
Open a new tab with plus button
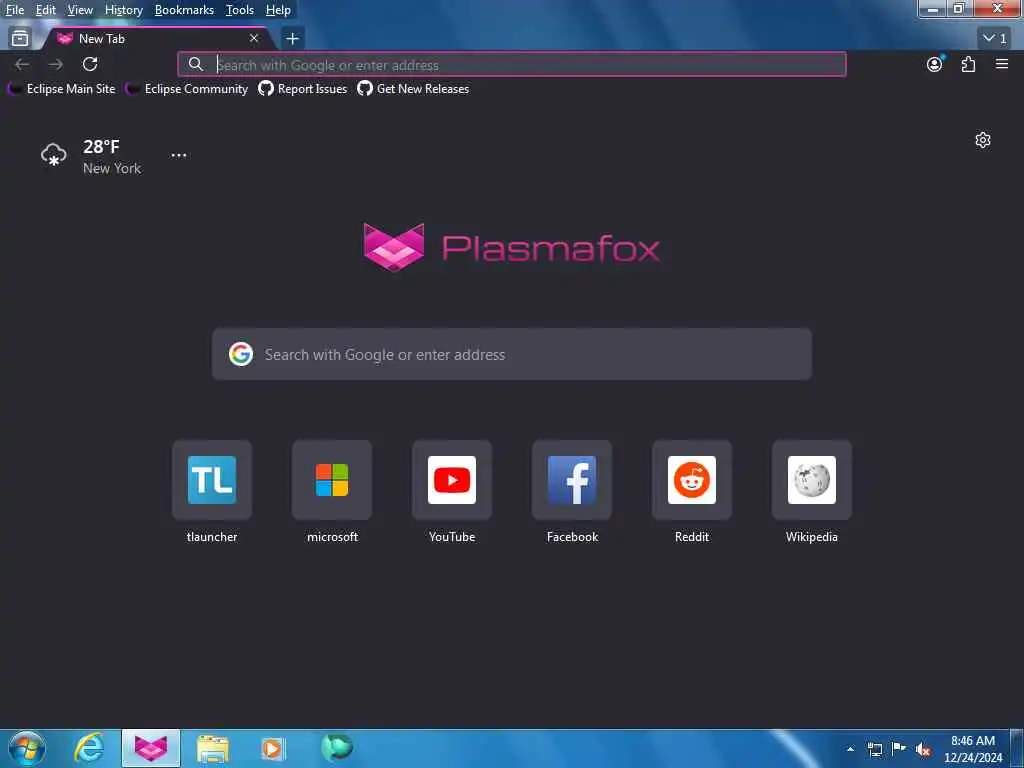293,39
